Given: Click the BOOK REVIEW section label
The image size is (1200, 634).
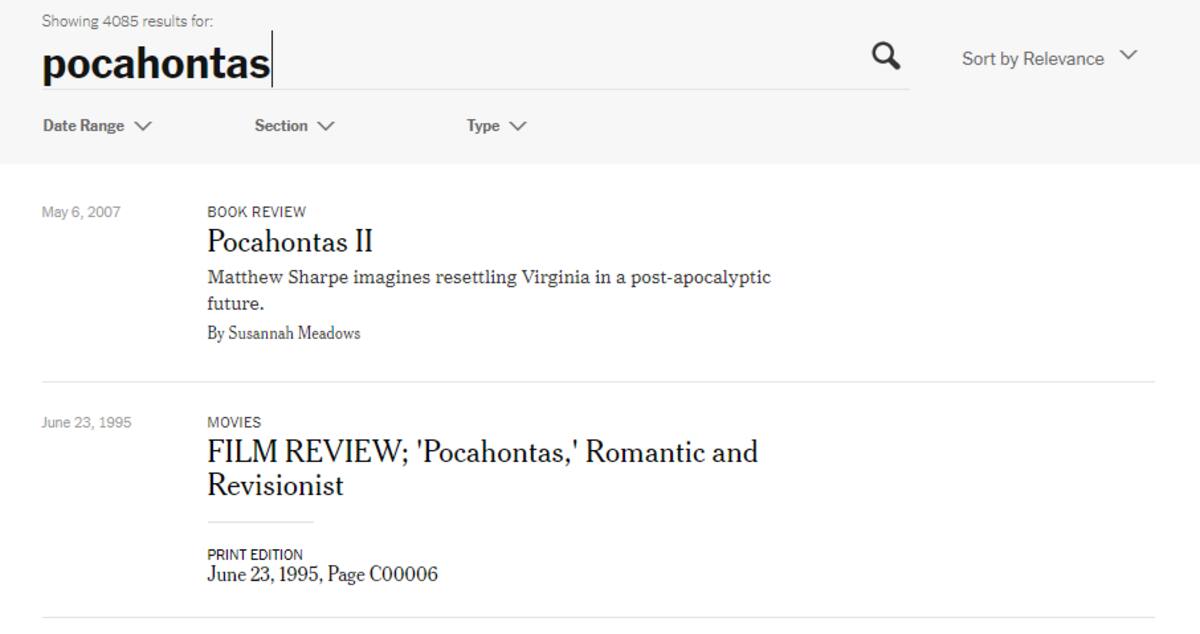Looking at the screenshot, I should (x=257, y=212).
